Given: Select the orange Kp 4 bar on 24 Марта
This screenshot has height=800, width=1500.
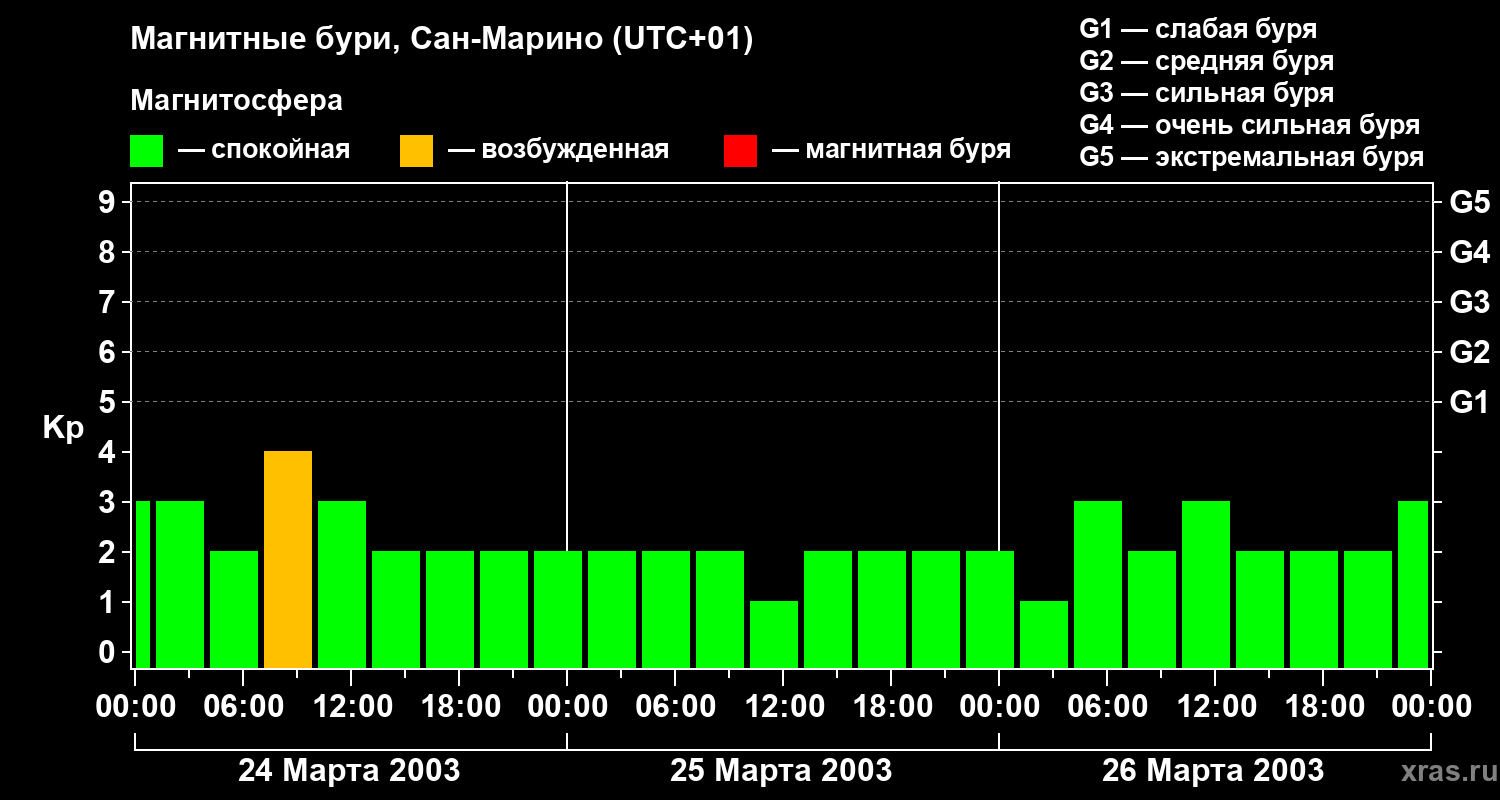Looking at the screenshot, I should [288, 559].
